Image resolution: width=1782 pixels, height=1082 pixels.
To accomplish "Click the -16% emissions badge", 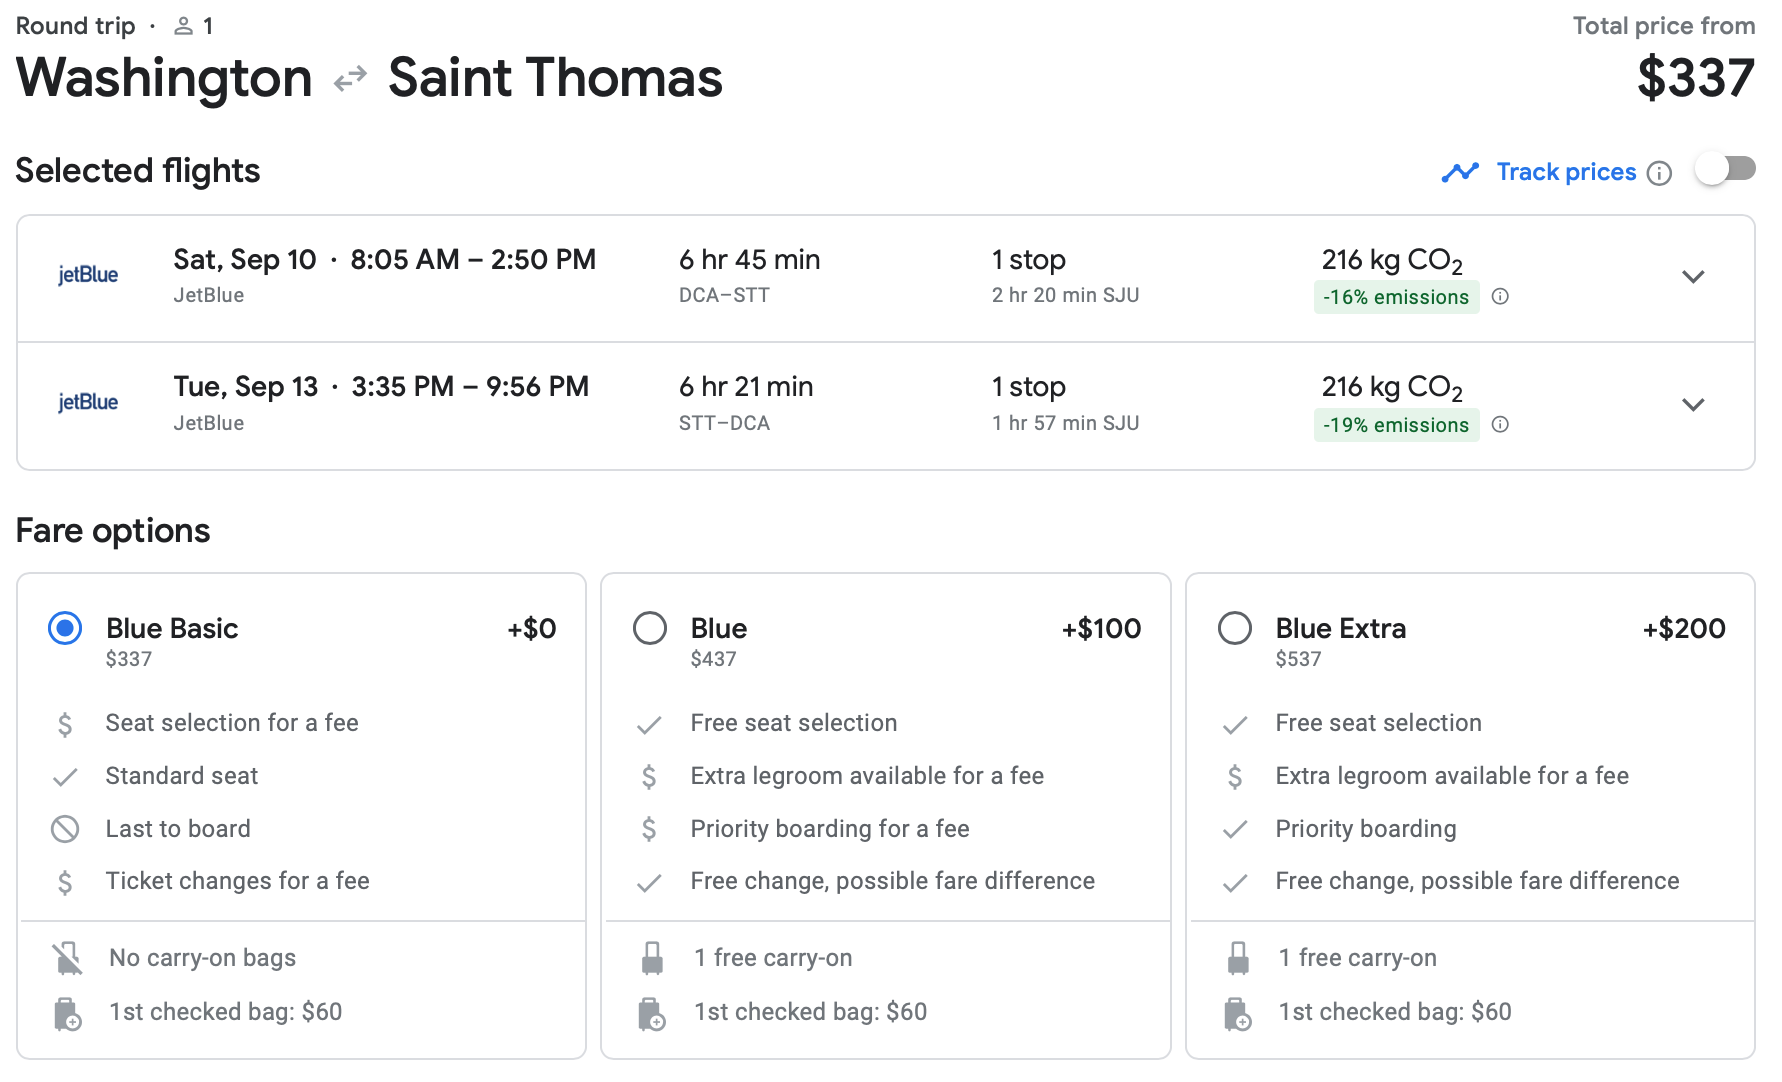I will click(1395, 297).
